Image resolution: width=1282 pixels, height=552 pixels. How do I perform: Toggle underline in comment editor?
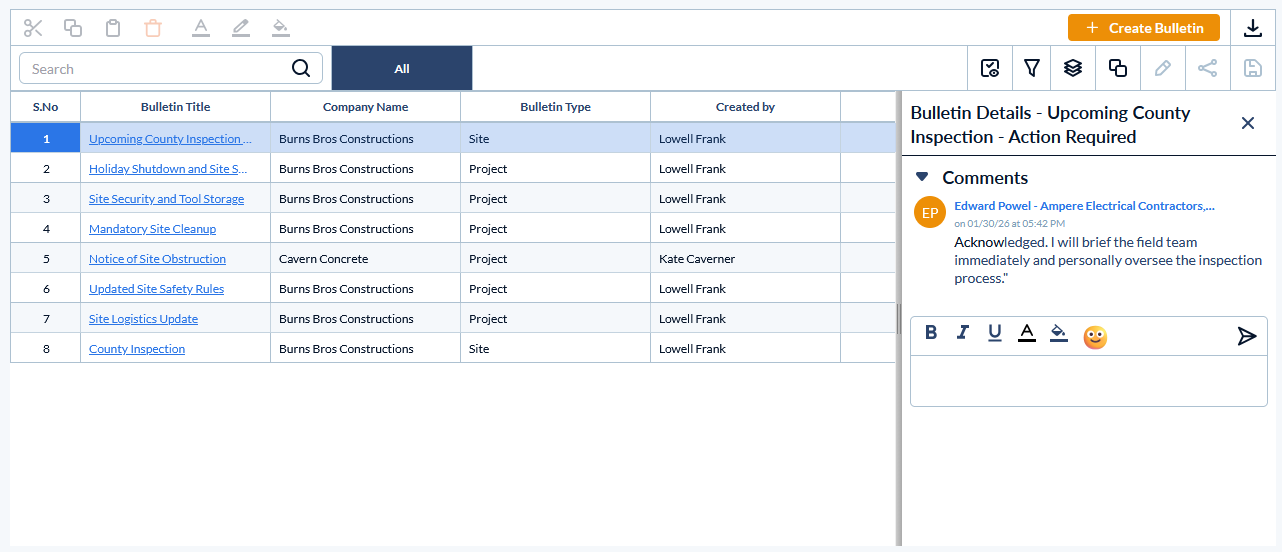click(995, 333)
